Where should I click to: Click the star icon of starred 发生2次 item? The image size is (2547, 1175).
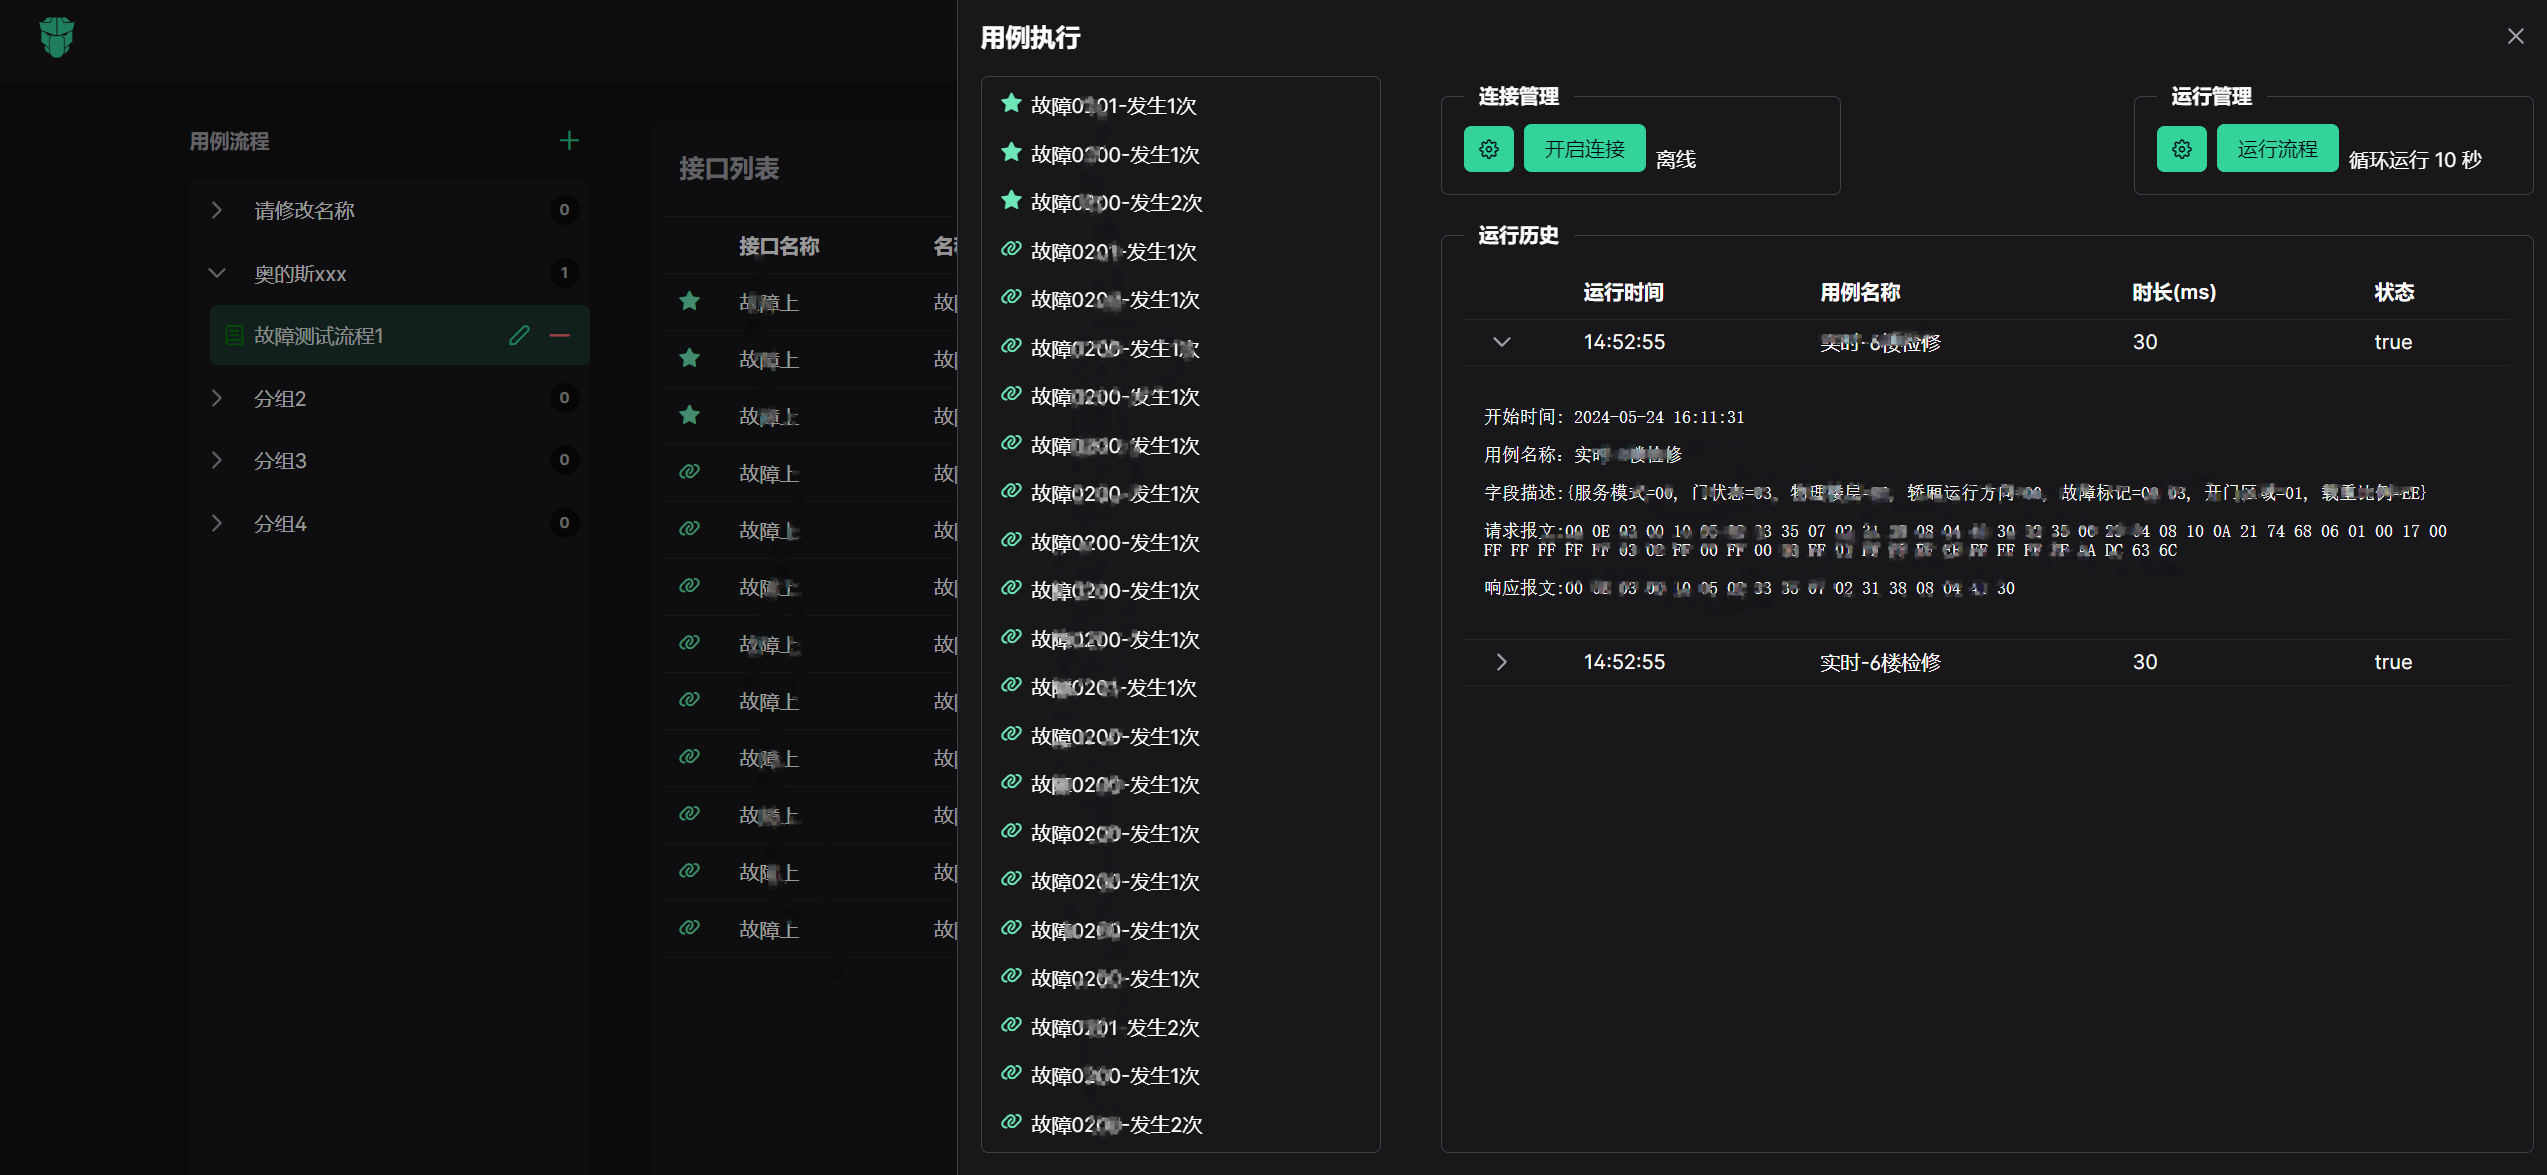[1011, 200]
